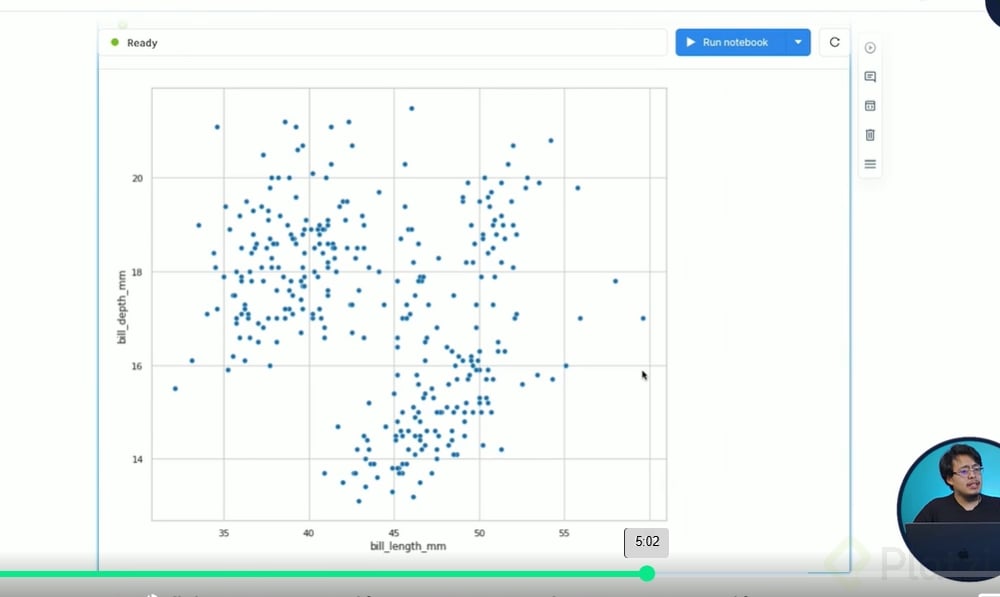
Task: Click the refresh kernel icon
Action: click(x=834, y=42)
